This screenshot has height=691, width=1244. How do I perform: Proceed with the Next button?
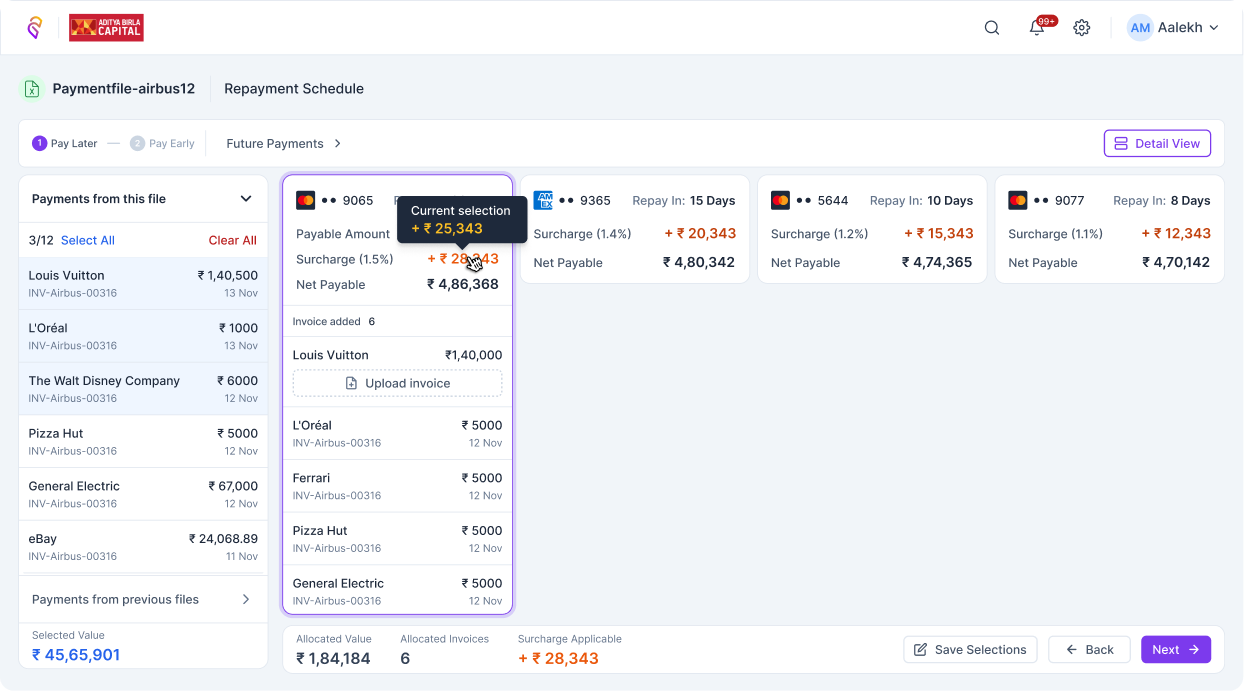pos(1176,650)
